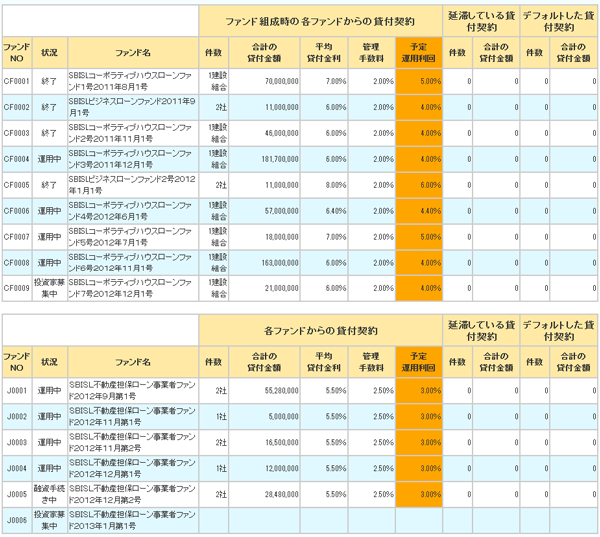The height and width of the screenshot is (537, 600).
Task: Select fund name ending 2012年9月第1号
Action: [x=132, y=391]
